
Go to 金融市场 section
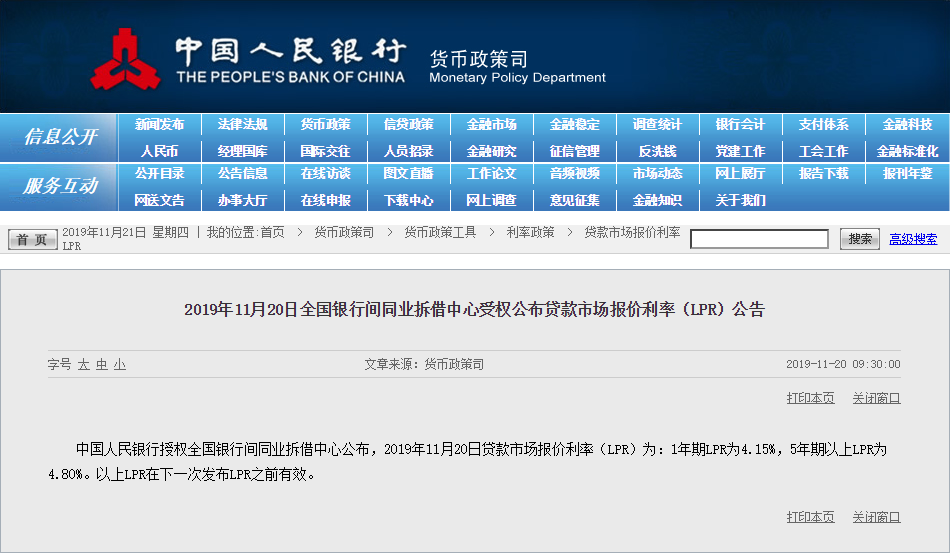pyautogui.click(x=491, y=125)
